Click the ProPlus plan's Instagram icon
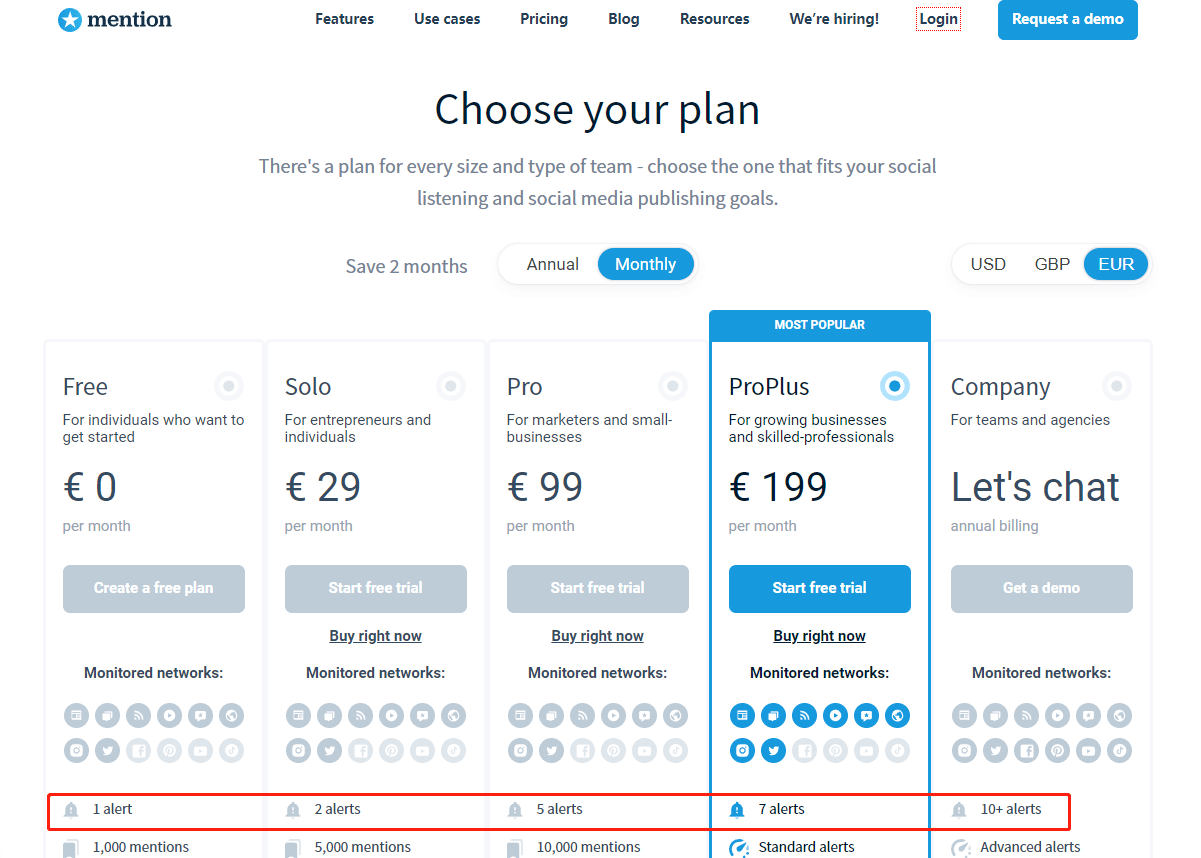This screenshot has height=858, width=1201. point(742,750)
